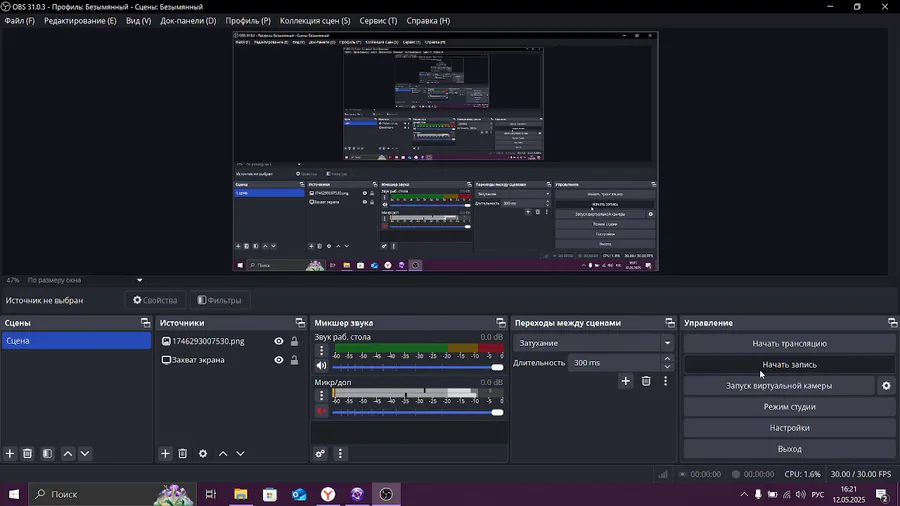Undock the Микшер звука panel
This screenshot has width=900, height=506.
click(x=501, y=323)
